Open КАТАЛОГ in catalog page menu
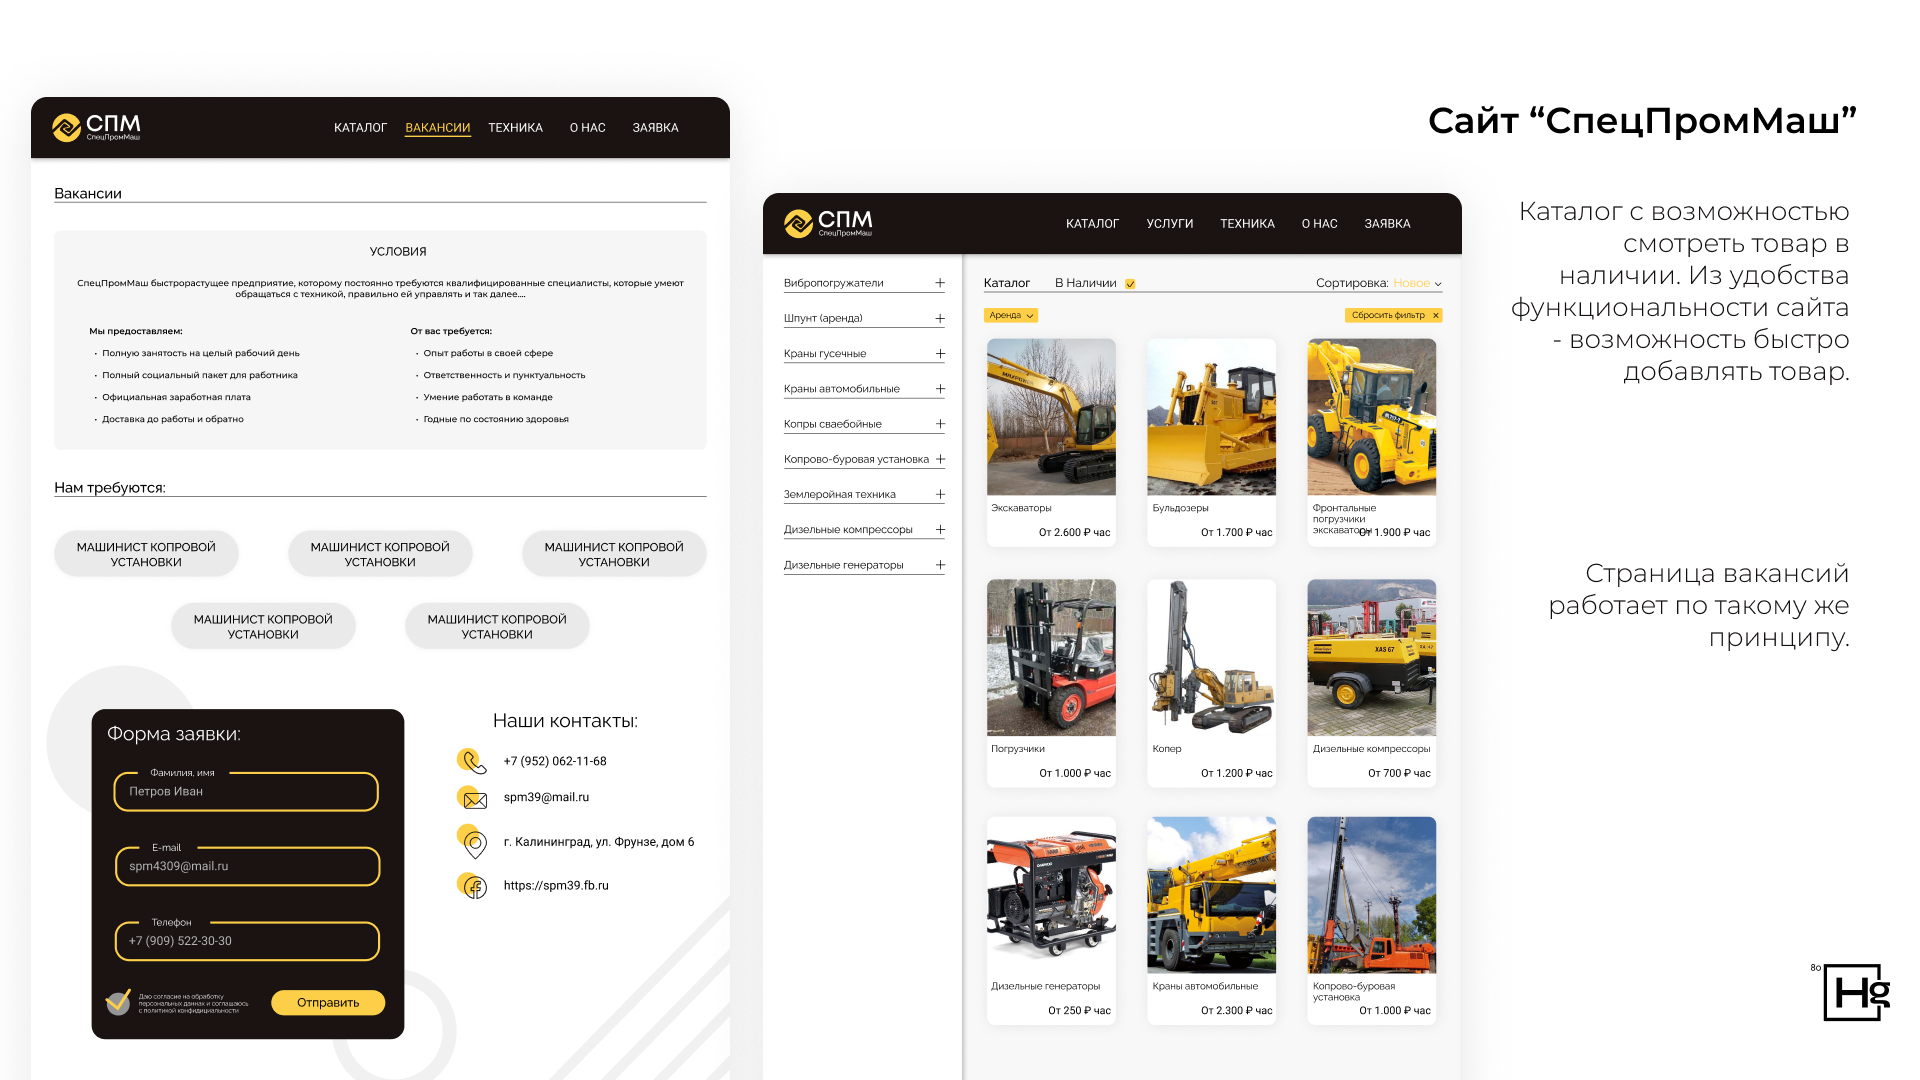The height and width of the screenshot is (1080, 1920). (x=1092, y=224)
